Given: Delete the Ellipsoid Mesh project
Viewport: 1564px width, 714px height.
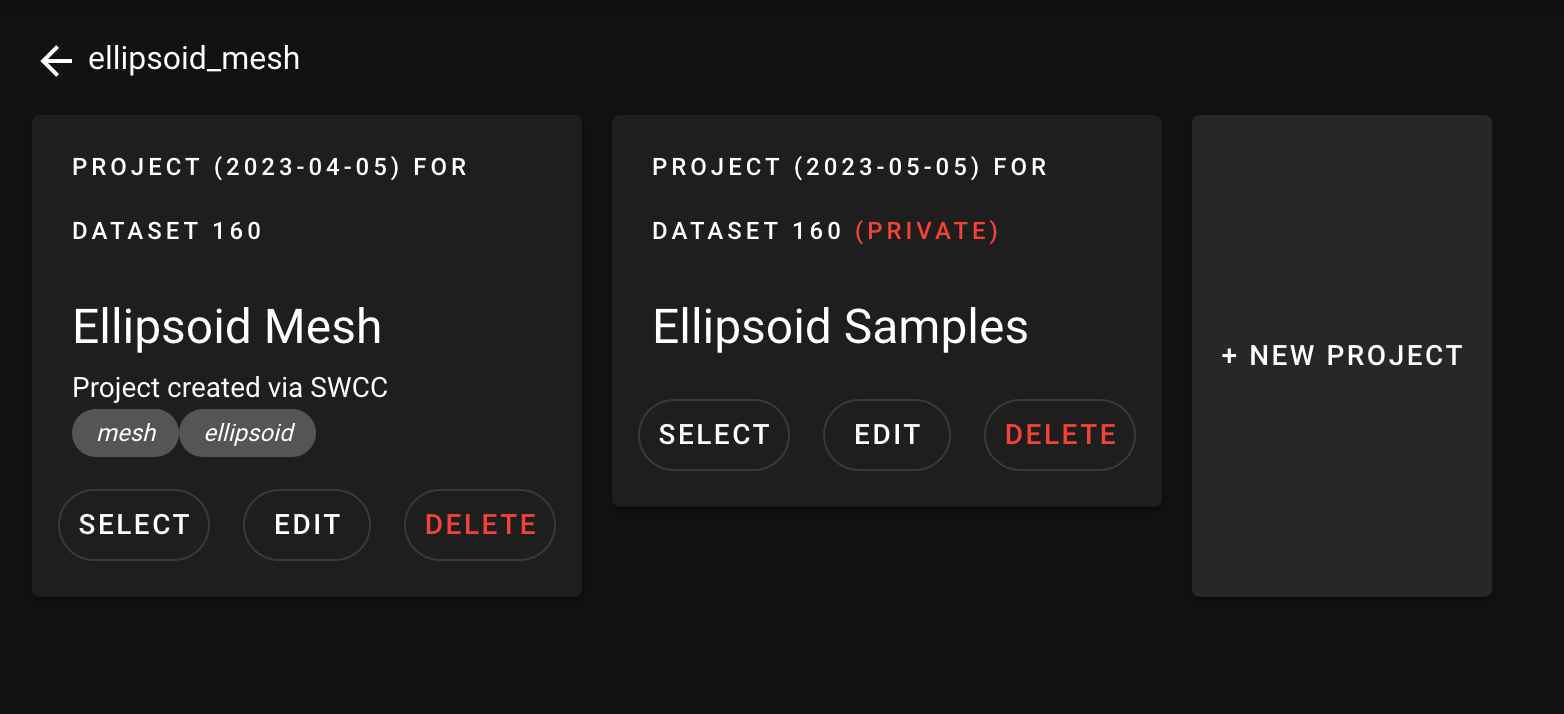Looking at the screenshot, I should coord(480,525).
